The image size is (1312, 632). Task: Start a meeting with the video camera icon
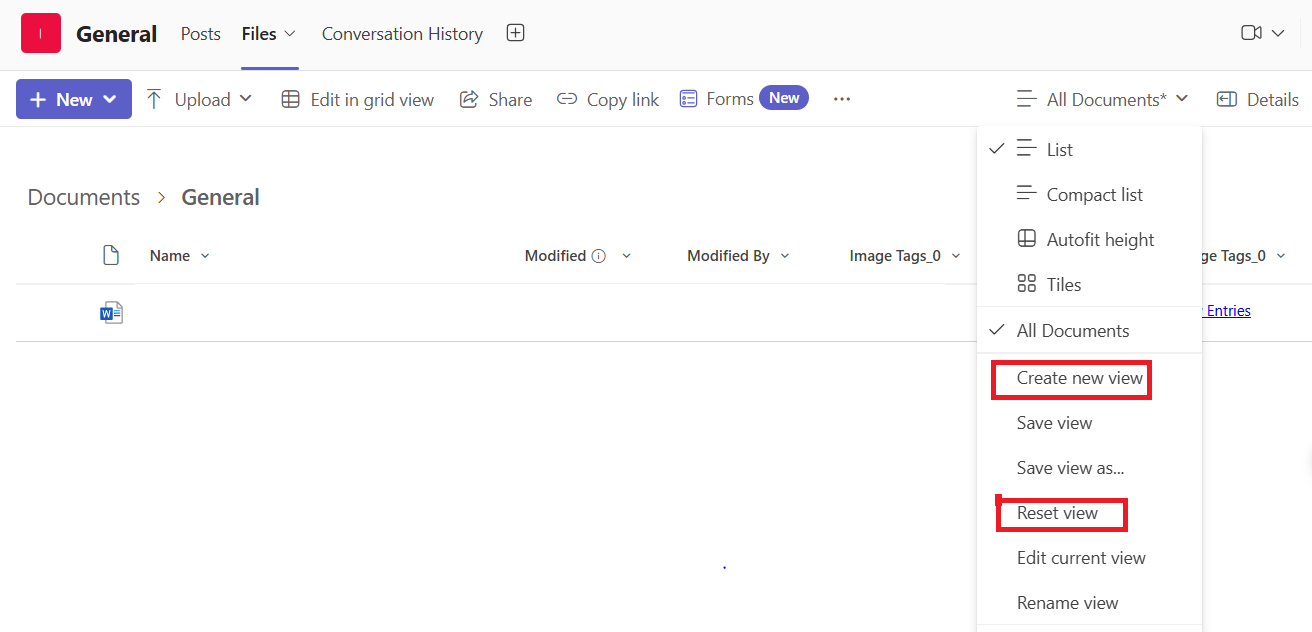click(1251, 33)
